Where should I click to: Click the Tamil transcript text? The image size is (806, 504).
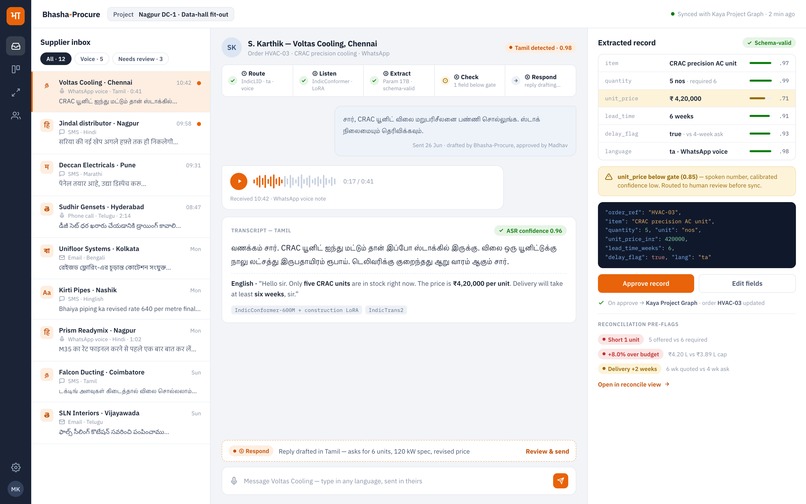coord(394,255)
